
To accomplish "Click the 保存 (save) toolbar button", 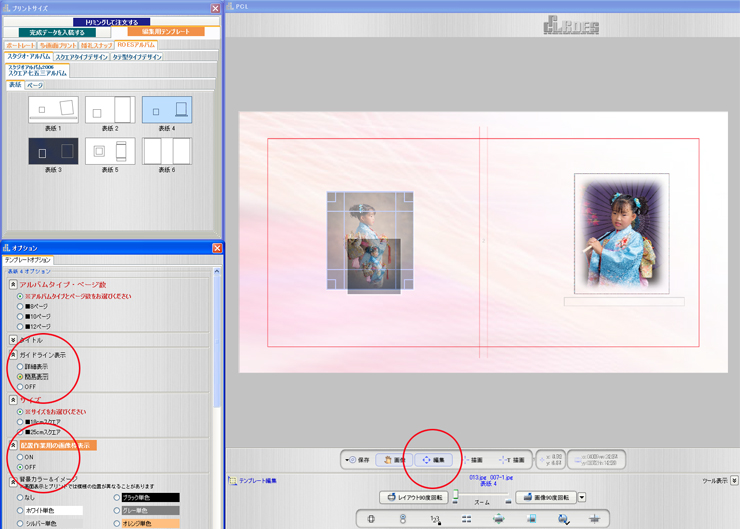I will [356, 460].
